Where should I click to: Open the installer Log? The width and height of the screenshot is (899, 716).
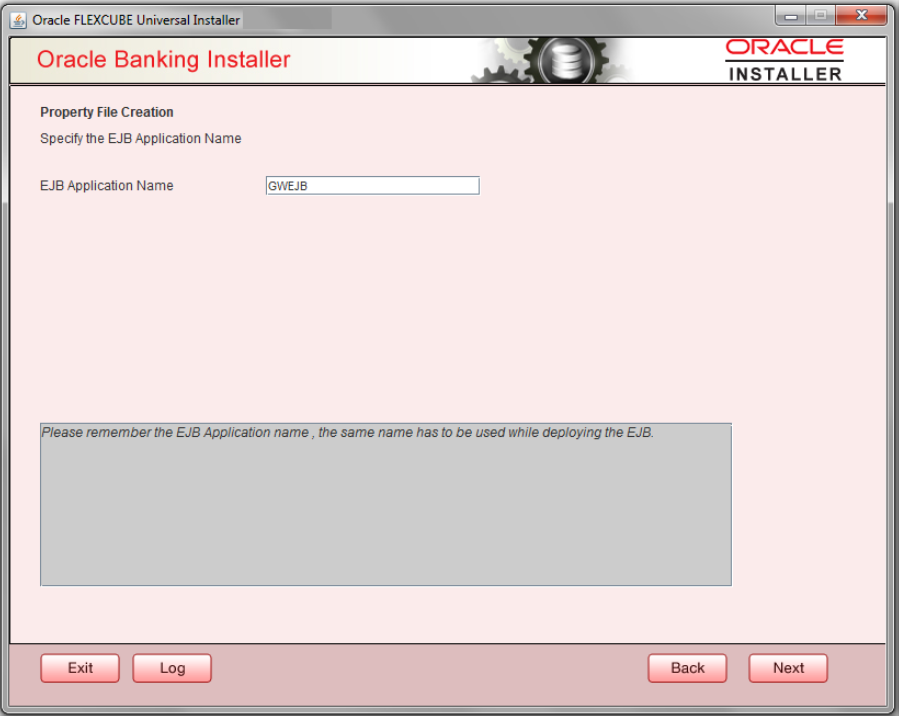coord(171,667)
